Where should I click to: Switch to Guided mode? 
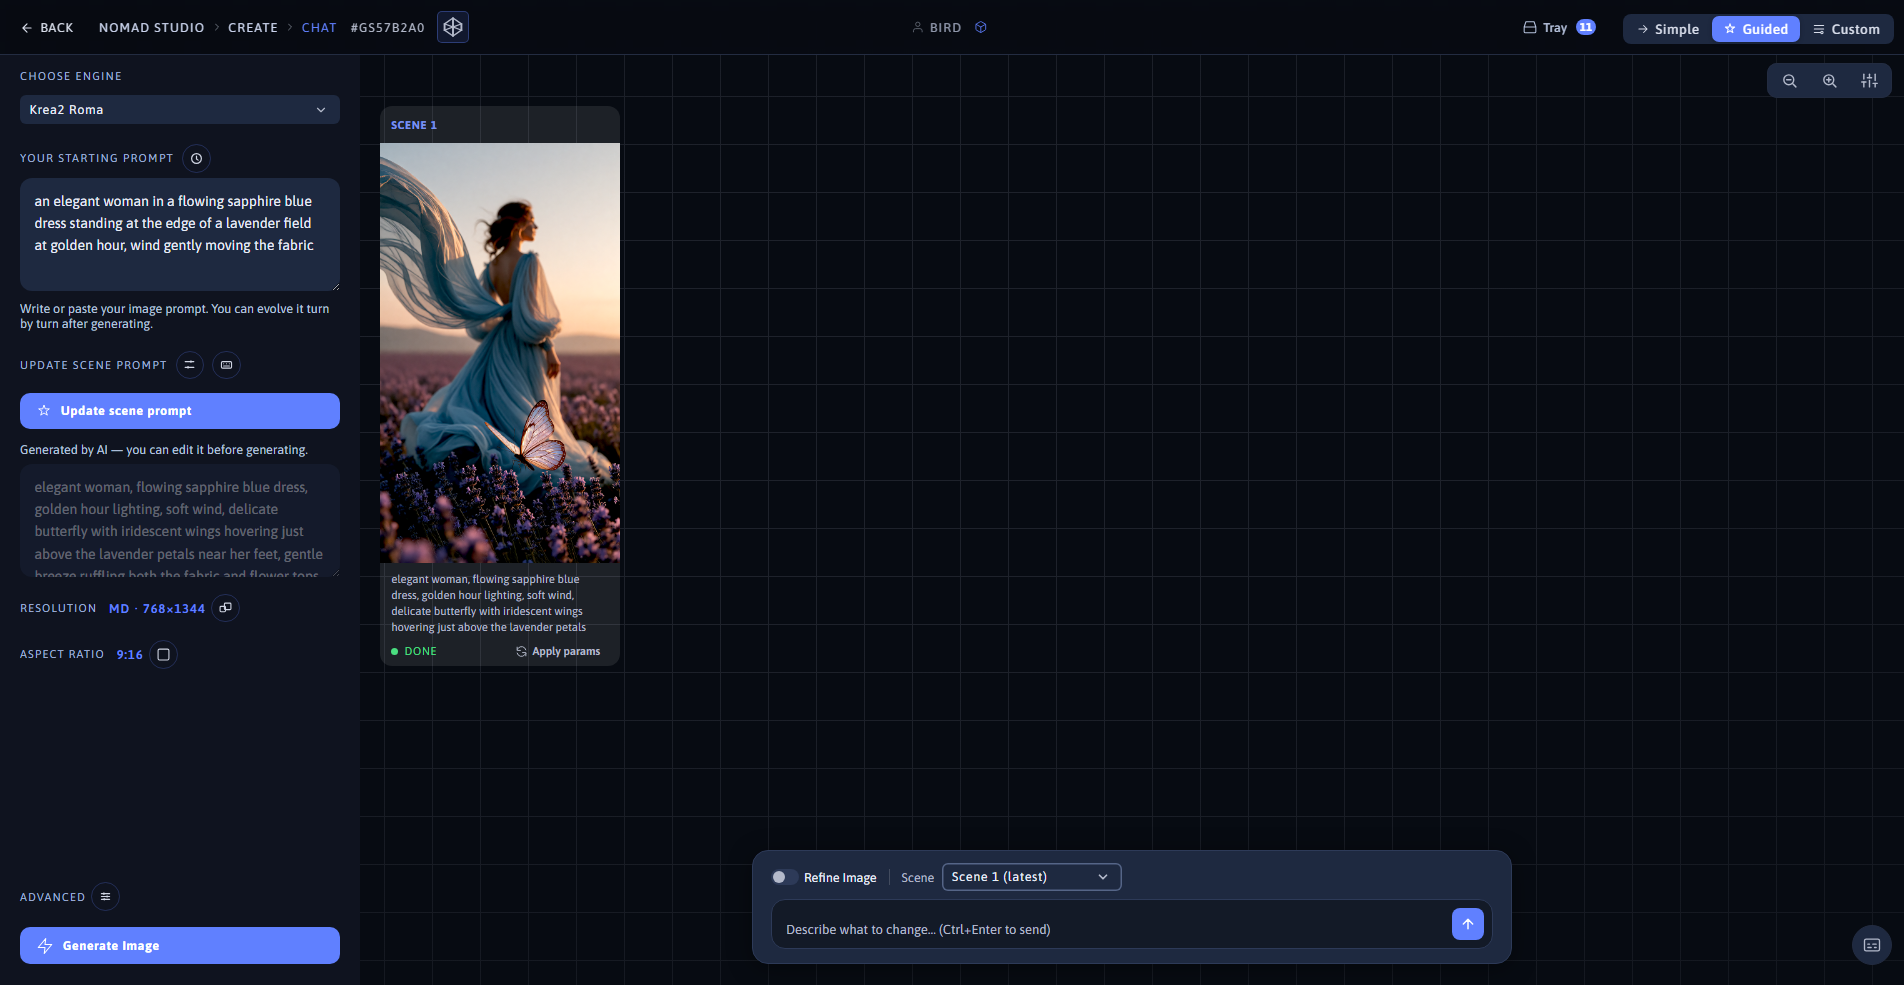(1756, 29)
